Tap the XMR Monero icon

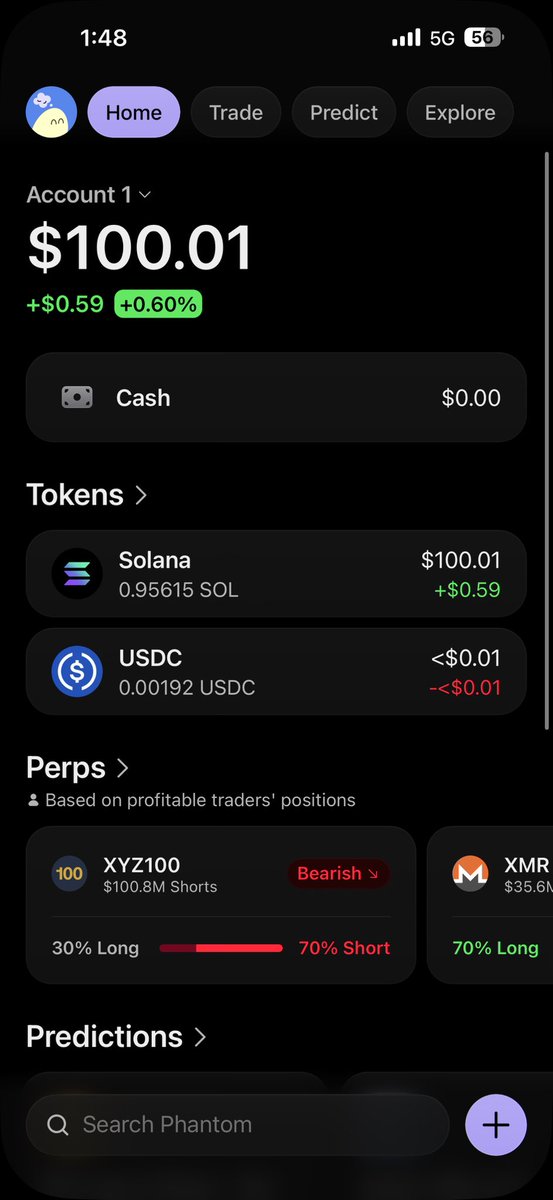470,874
